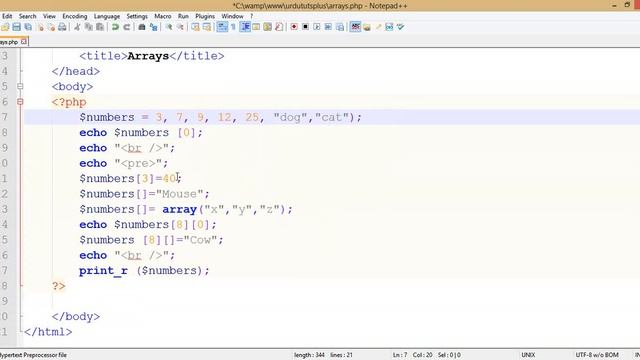
Task: Open the Settings menu
Action: pos(137,16)
